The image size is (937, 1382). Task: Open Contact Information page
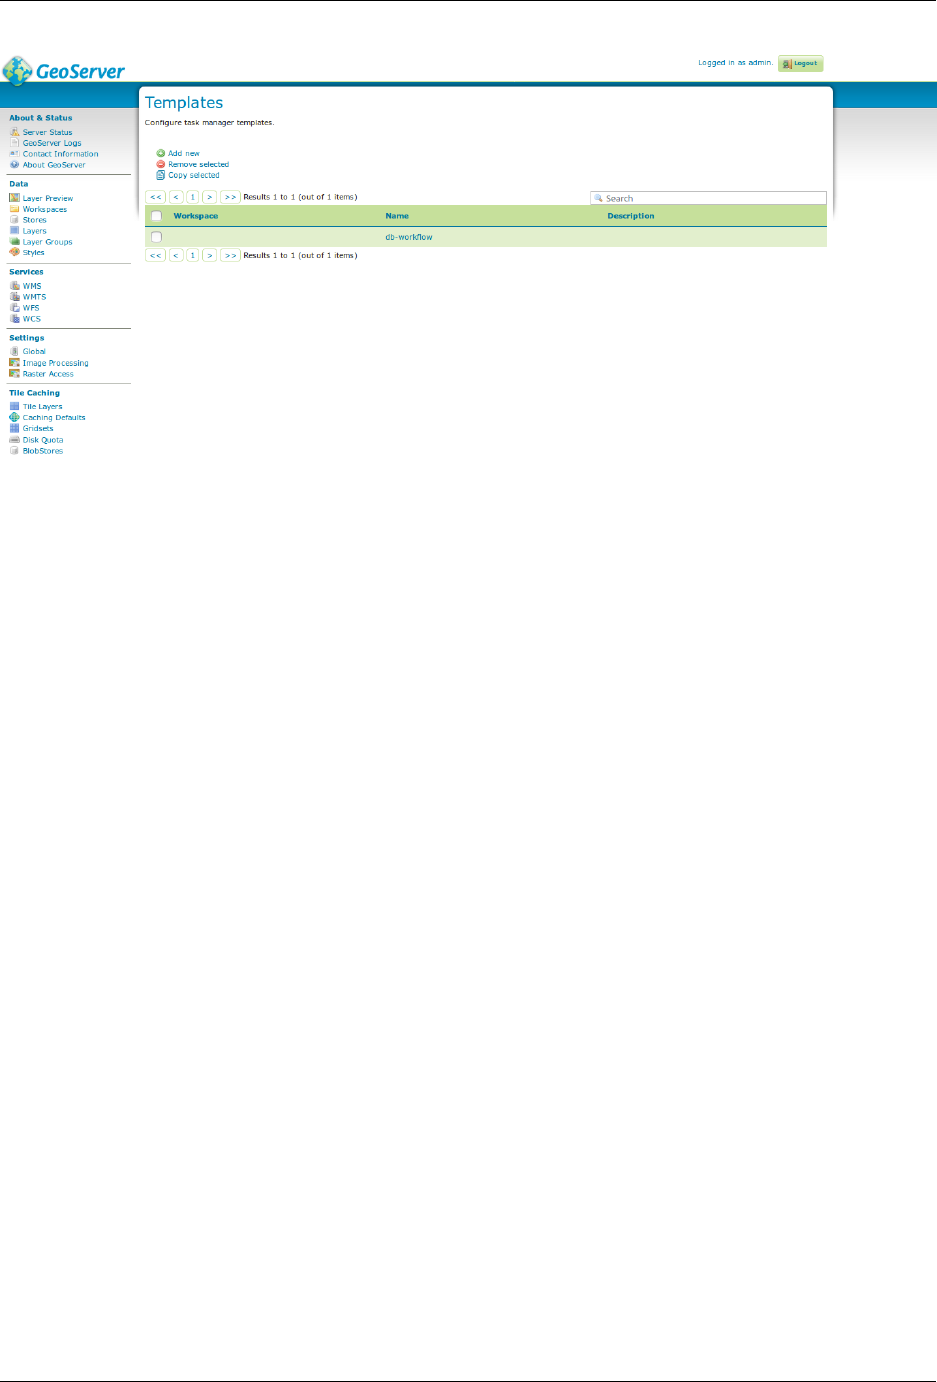click(x=61, y=154)
